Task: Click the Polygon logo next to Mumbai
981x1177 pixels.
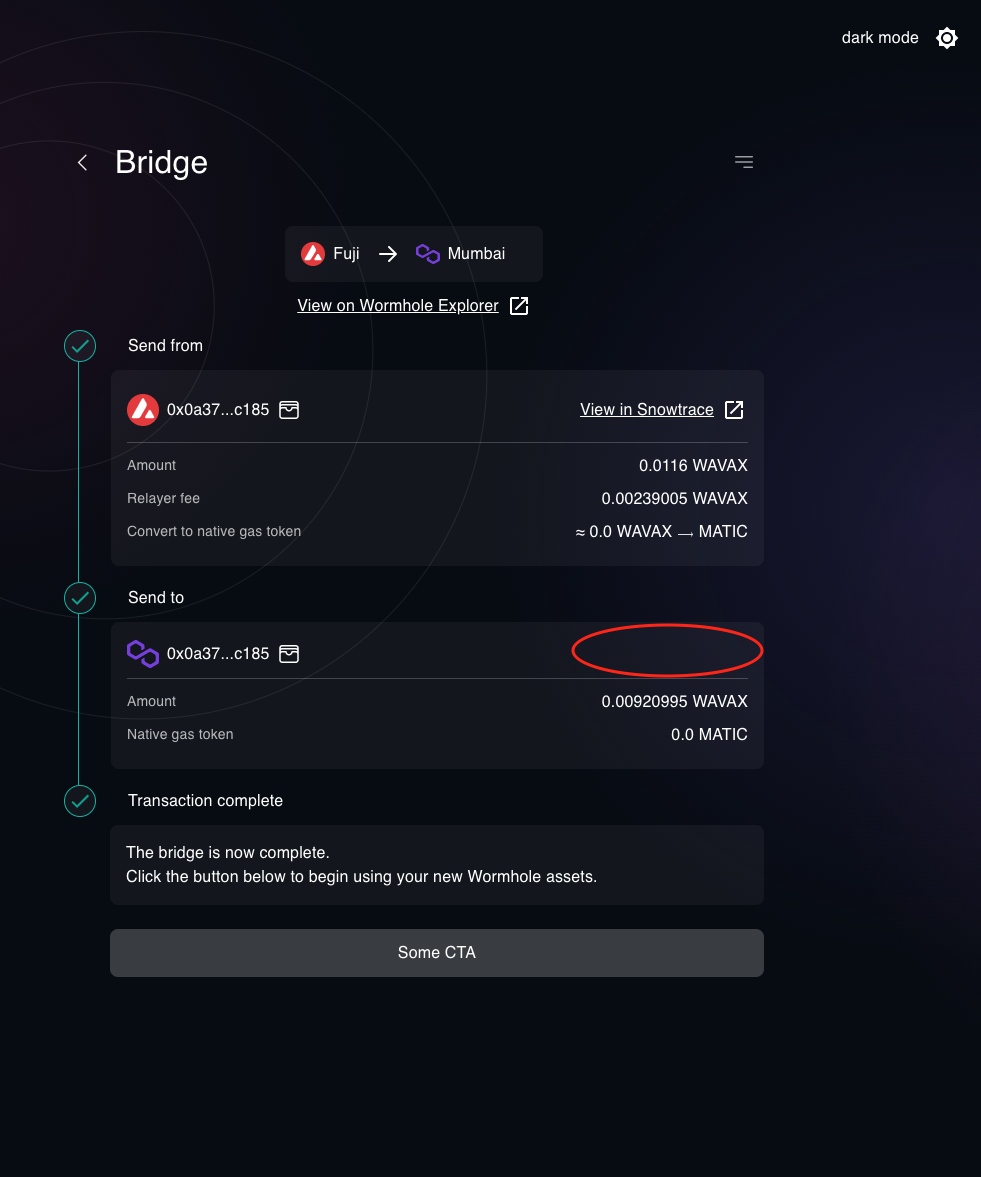Action: pos(427,253)
